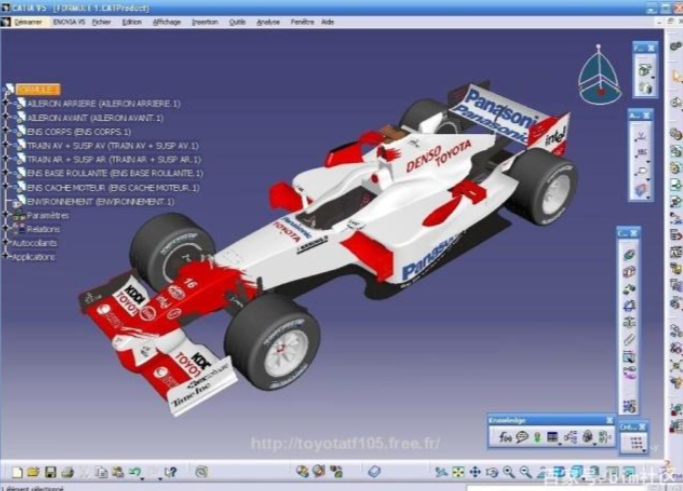This screenshot has width=683, height=491.
Task: Save the product with the floppy disk icon
Action: pos(51,472)
